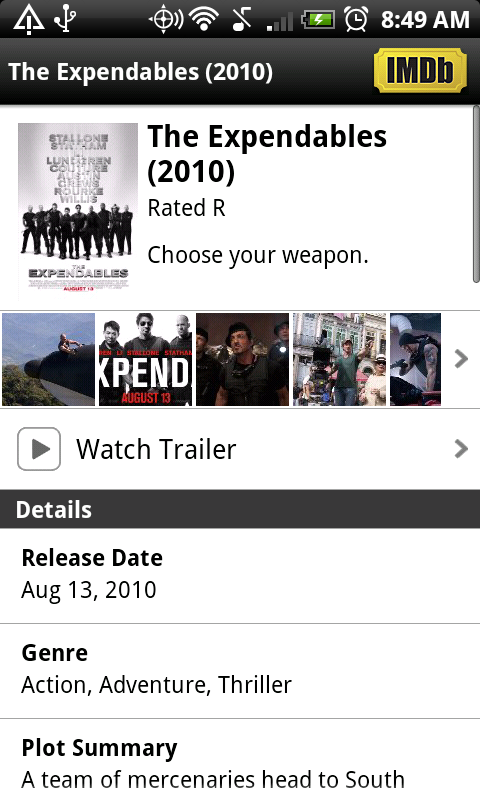Tap the battery charging icon
This screenshot has width=480, height=800.
[x=318, y=20]
